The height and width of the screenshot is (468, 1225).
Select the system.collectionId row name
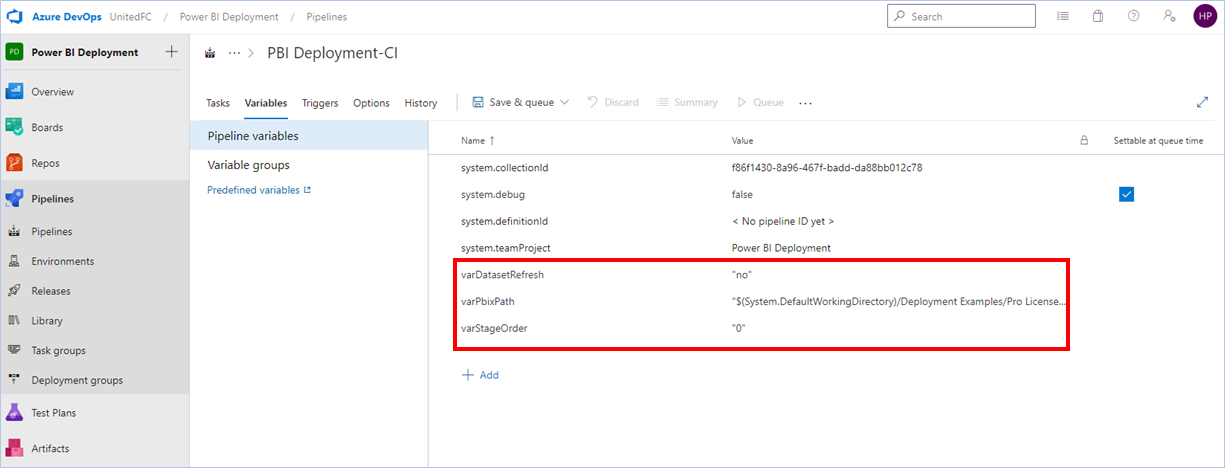coord(504,167)
